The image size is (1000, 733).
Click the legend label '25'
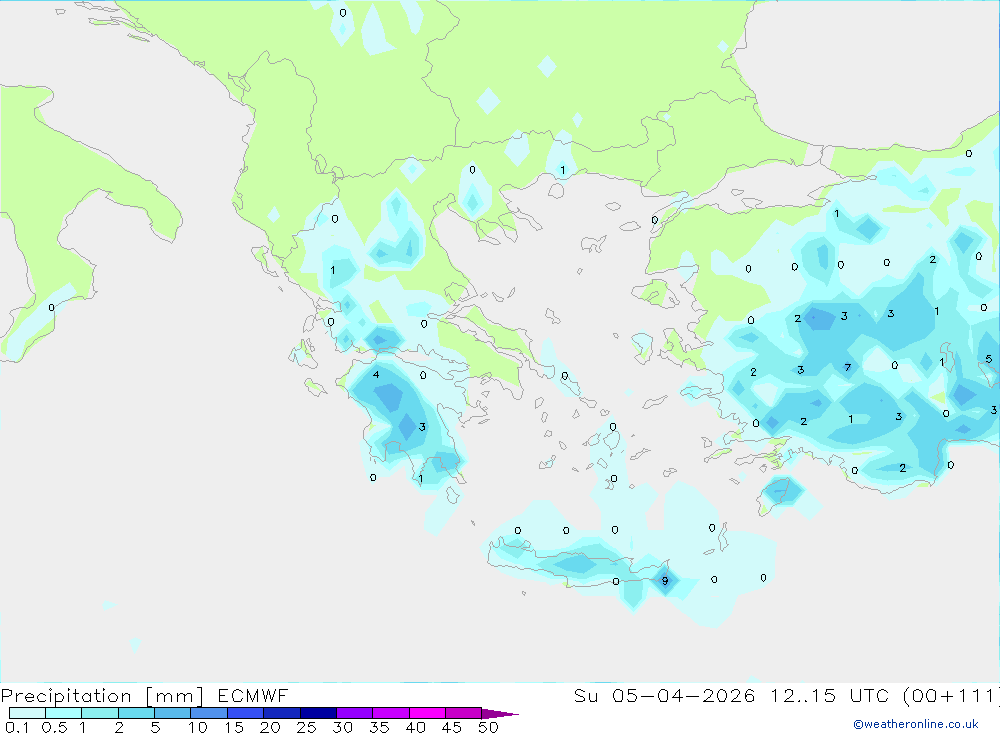click(x=306, y=727)
